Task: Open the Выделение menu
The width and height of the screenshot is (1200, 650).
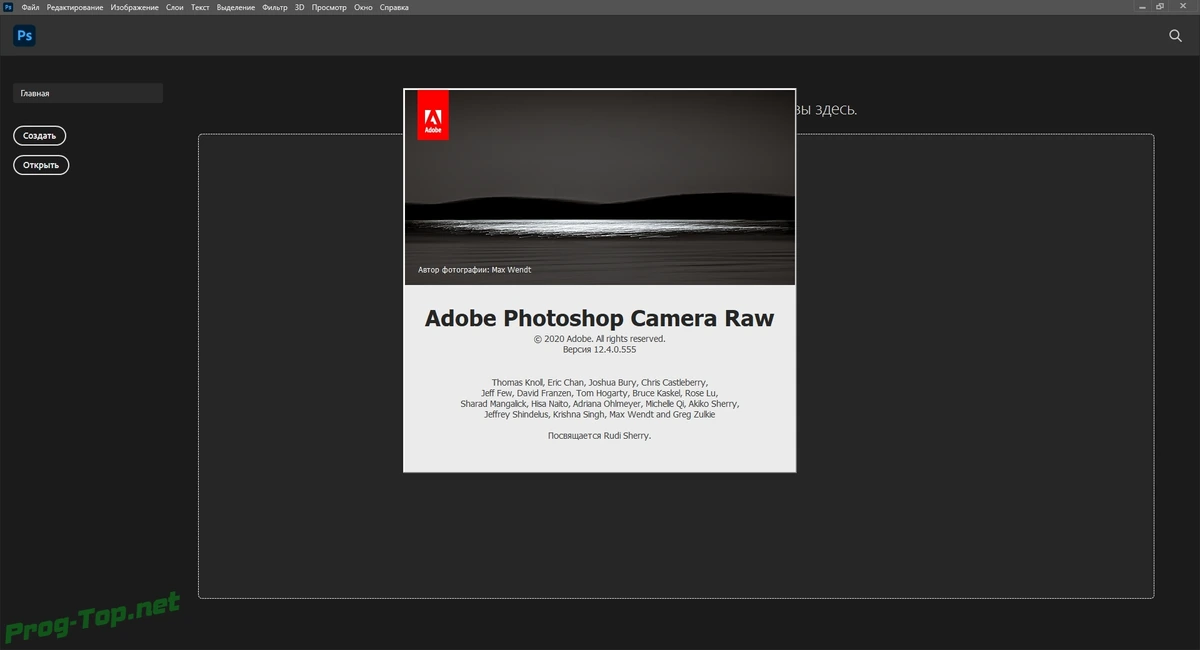Action: coord(236,7)
